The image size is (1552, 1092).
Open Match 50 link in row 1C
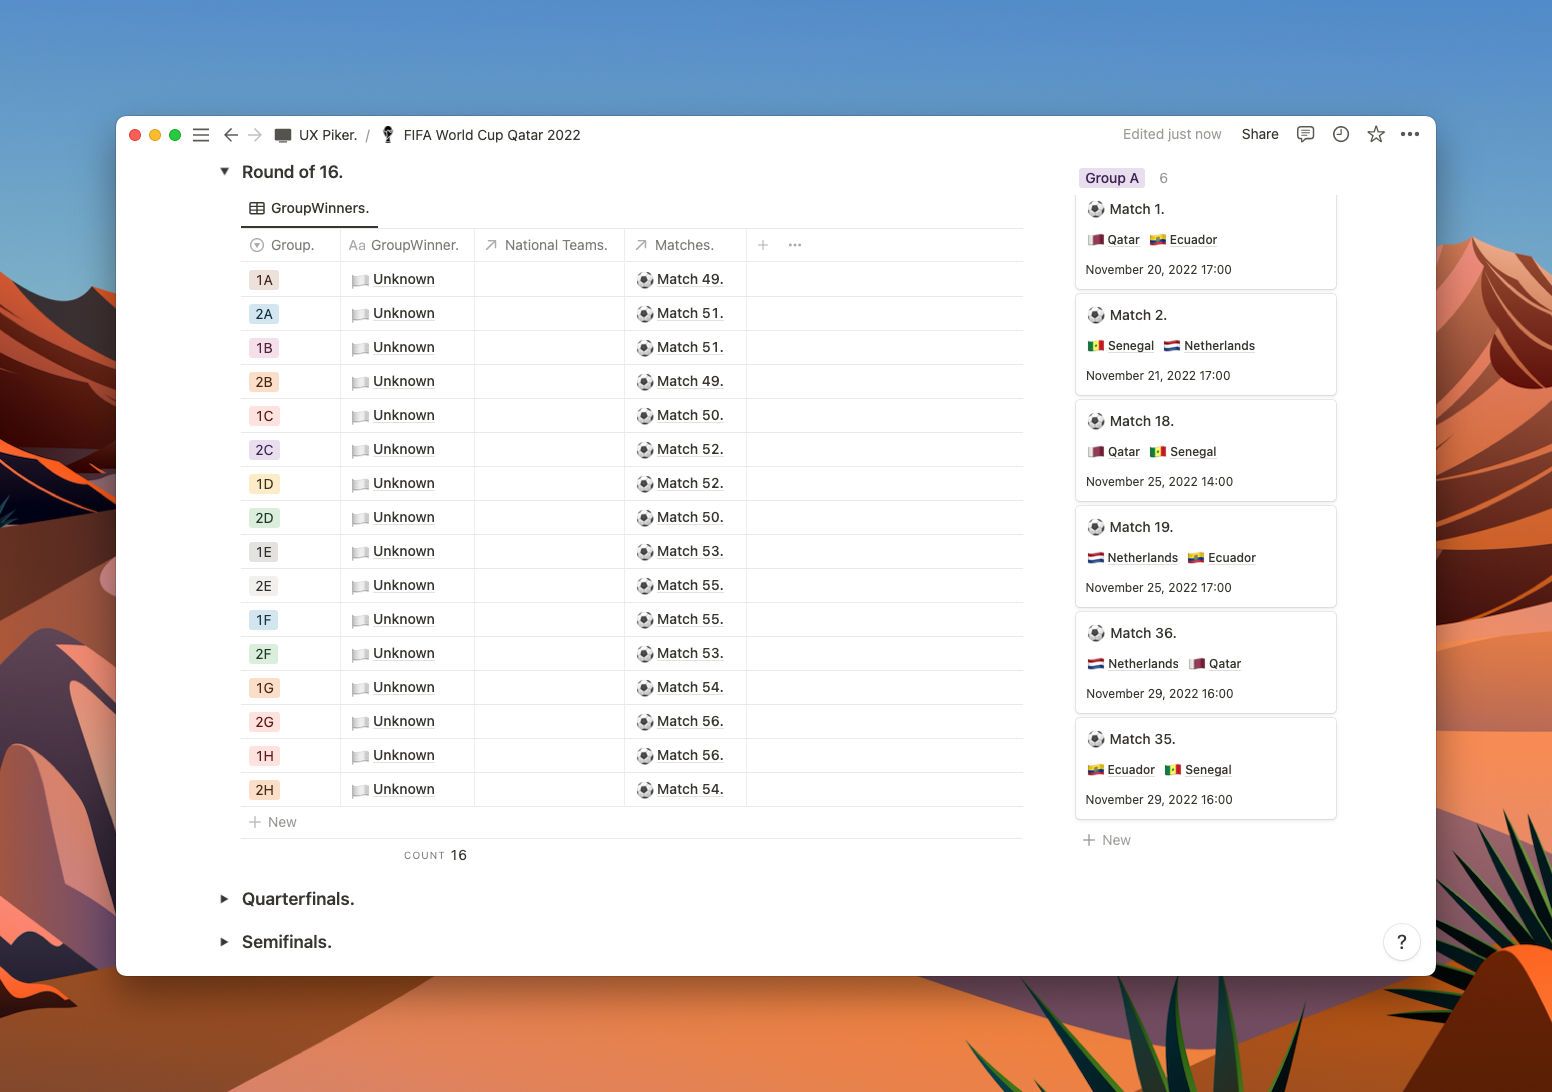click(x=690, y=415)
